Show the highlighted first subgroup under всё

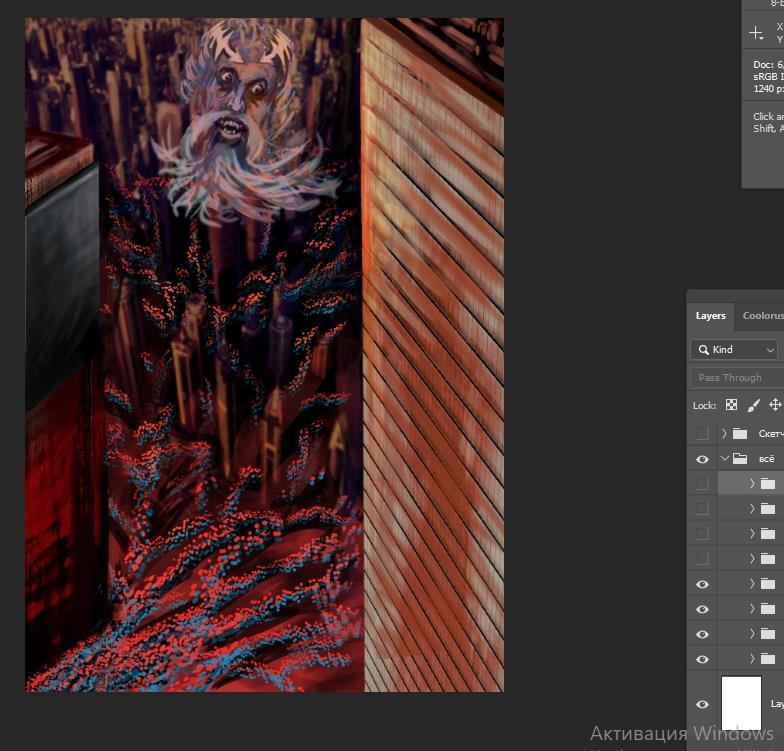pyautogui.click(x=702, y=484)
